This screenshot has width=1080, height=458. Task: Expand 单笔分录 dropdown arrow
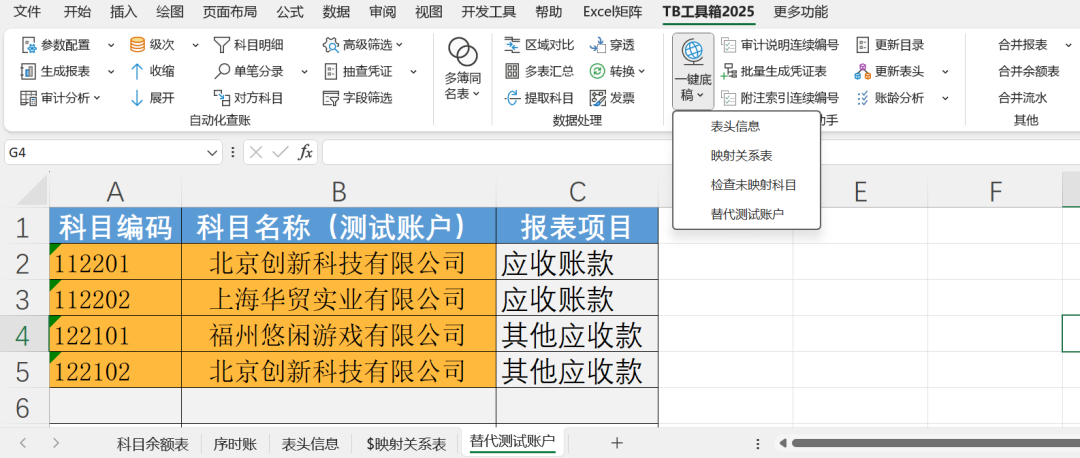click(304, 71)
